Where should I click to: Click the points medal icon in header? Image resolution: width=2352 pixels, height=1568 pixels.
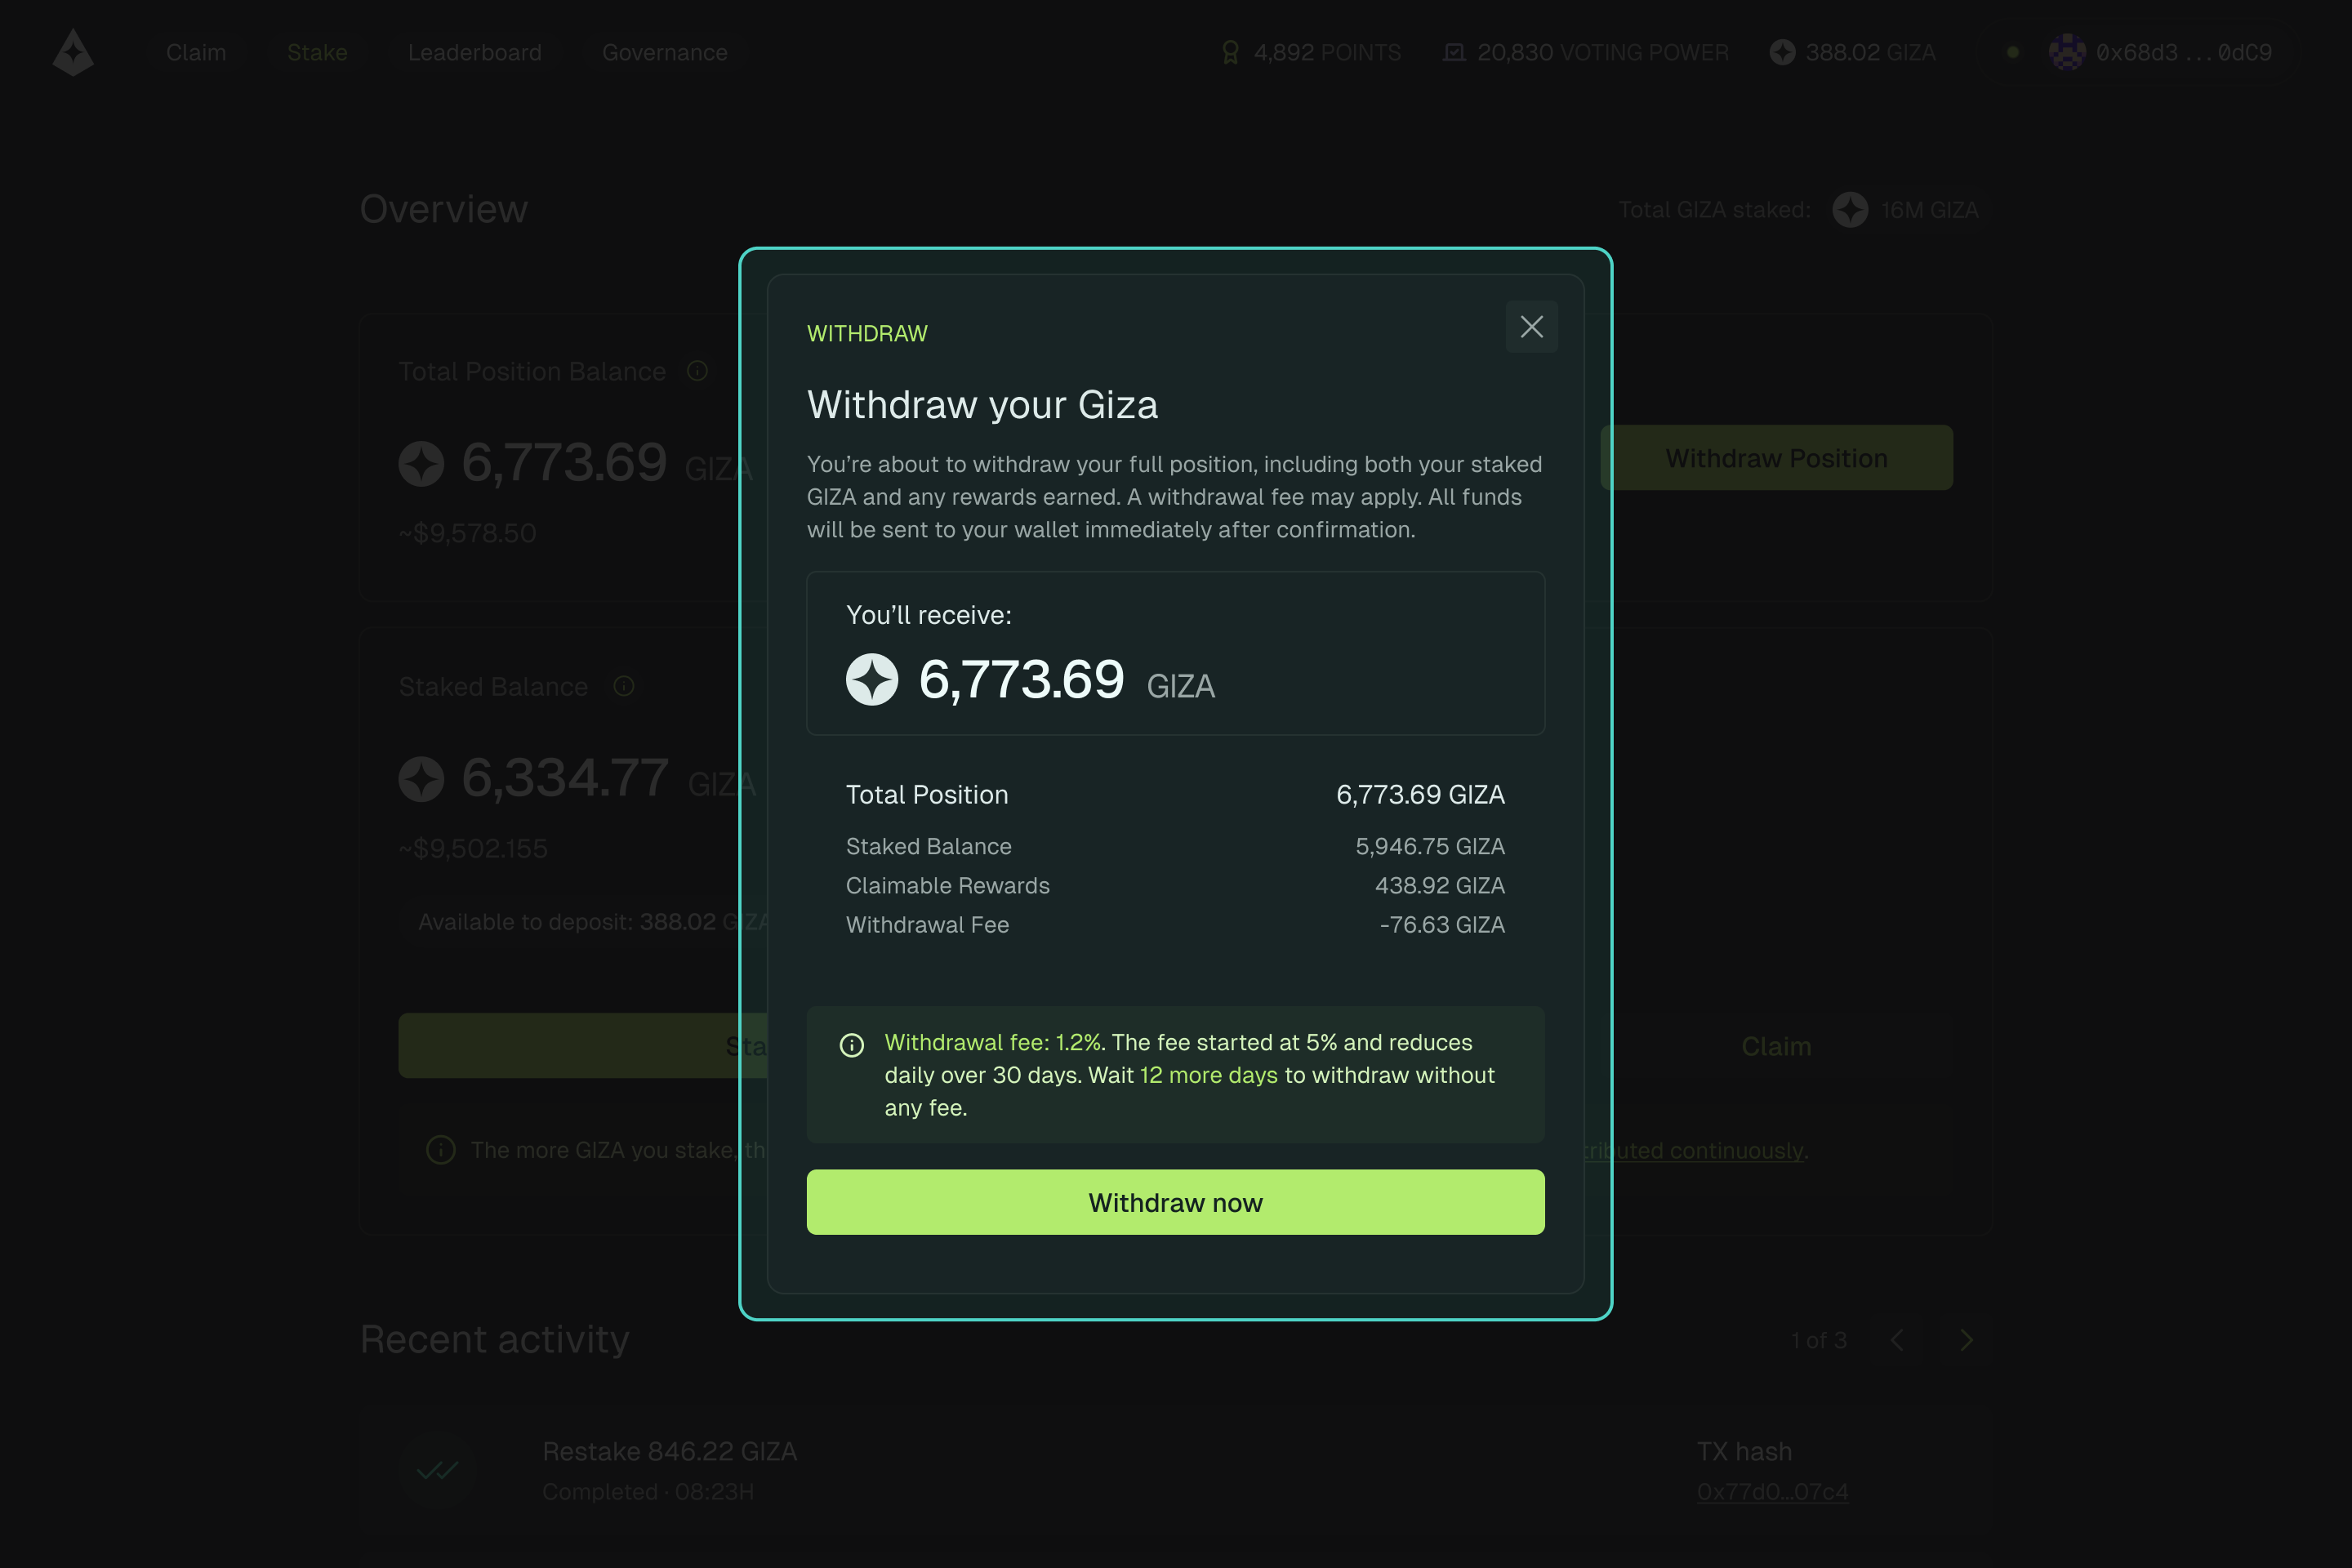[x=1230, y=52]
